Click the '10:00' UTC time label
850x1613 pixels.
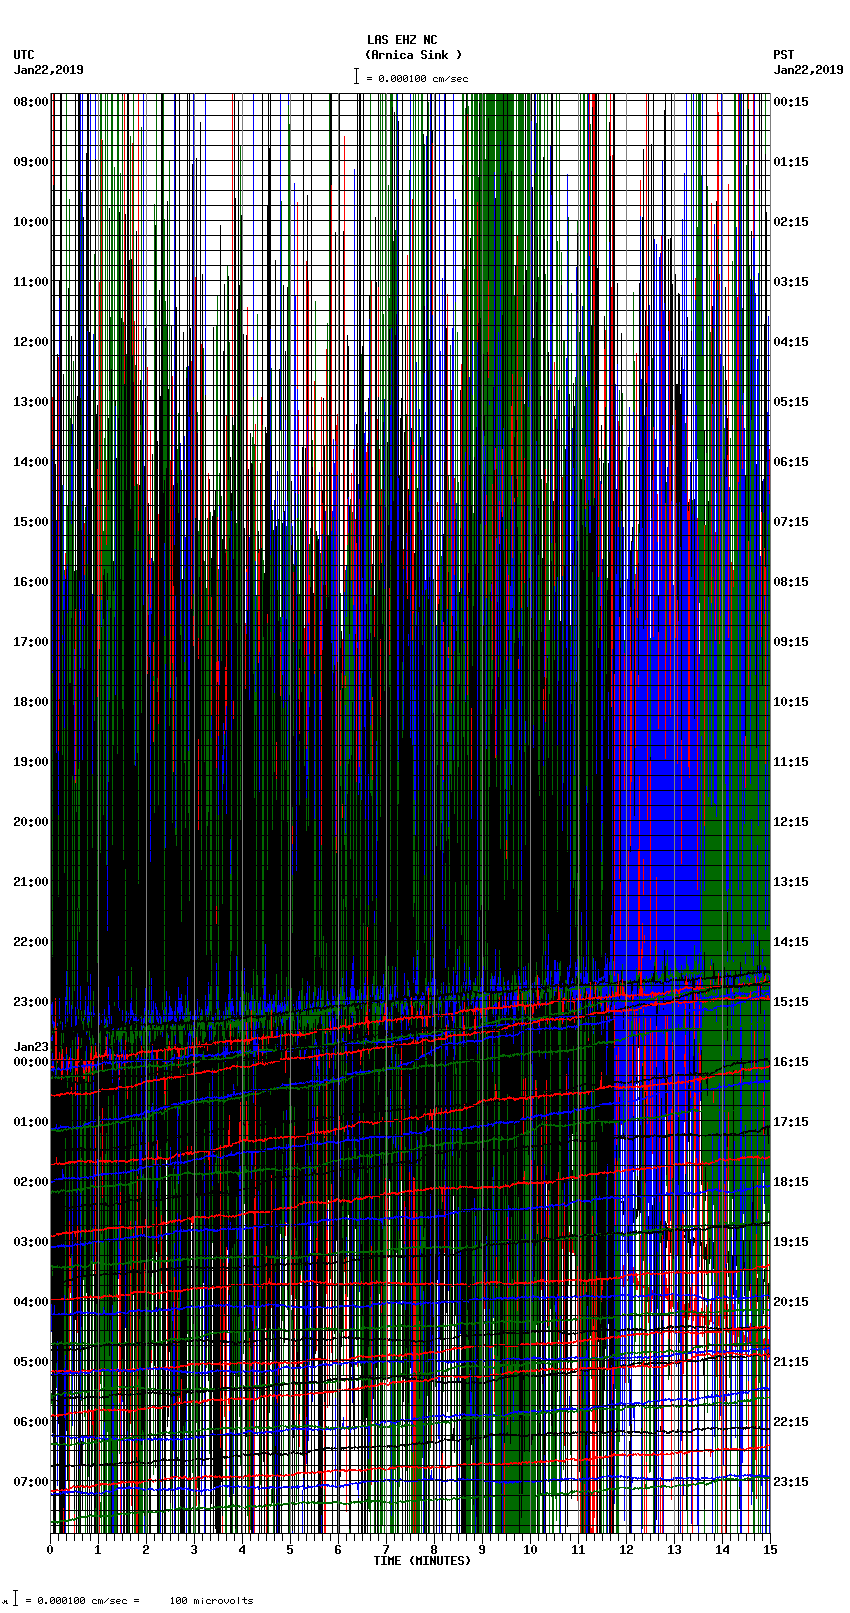tap(31, 222)
